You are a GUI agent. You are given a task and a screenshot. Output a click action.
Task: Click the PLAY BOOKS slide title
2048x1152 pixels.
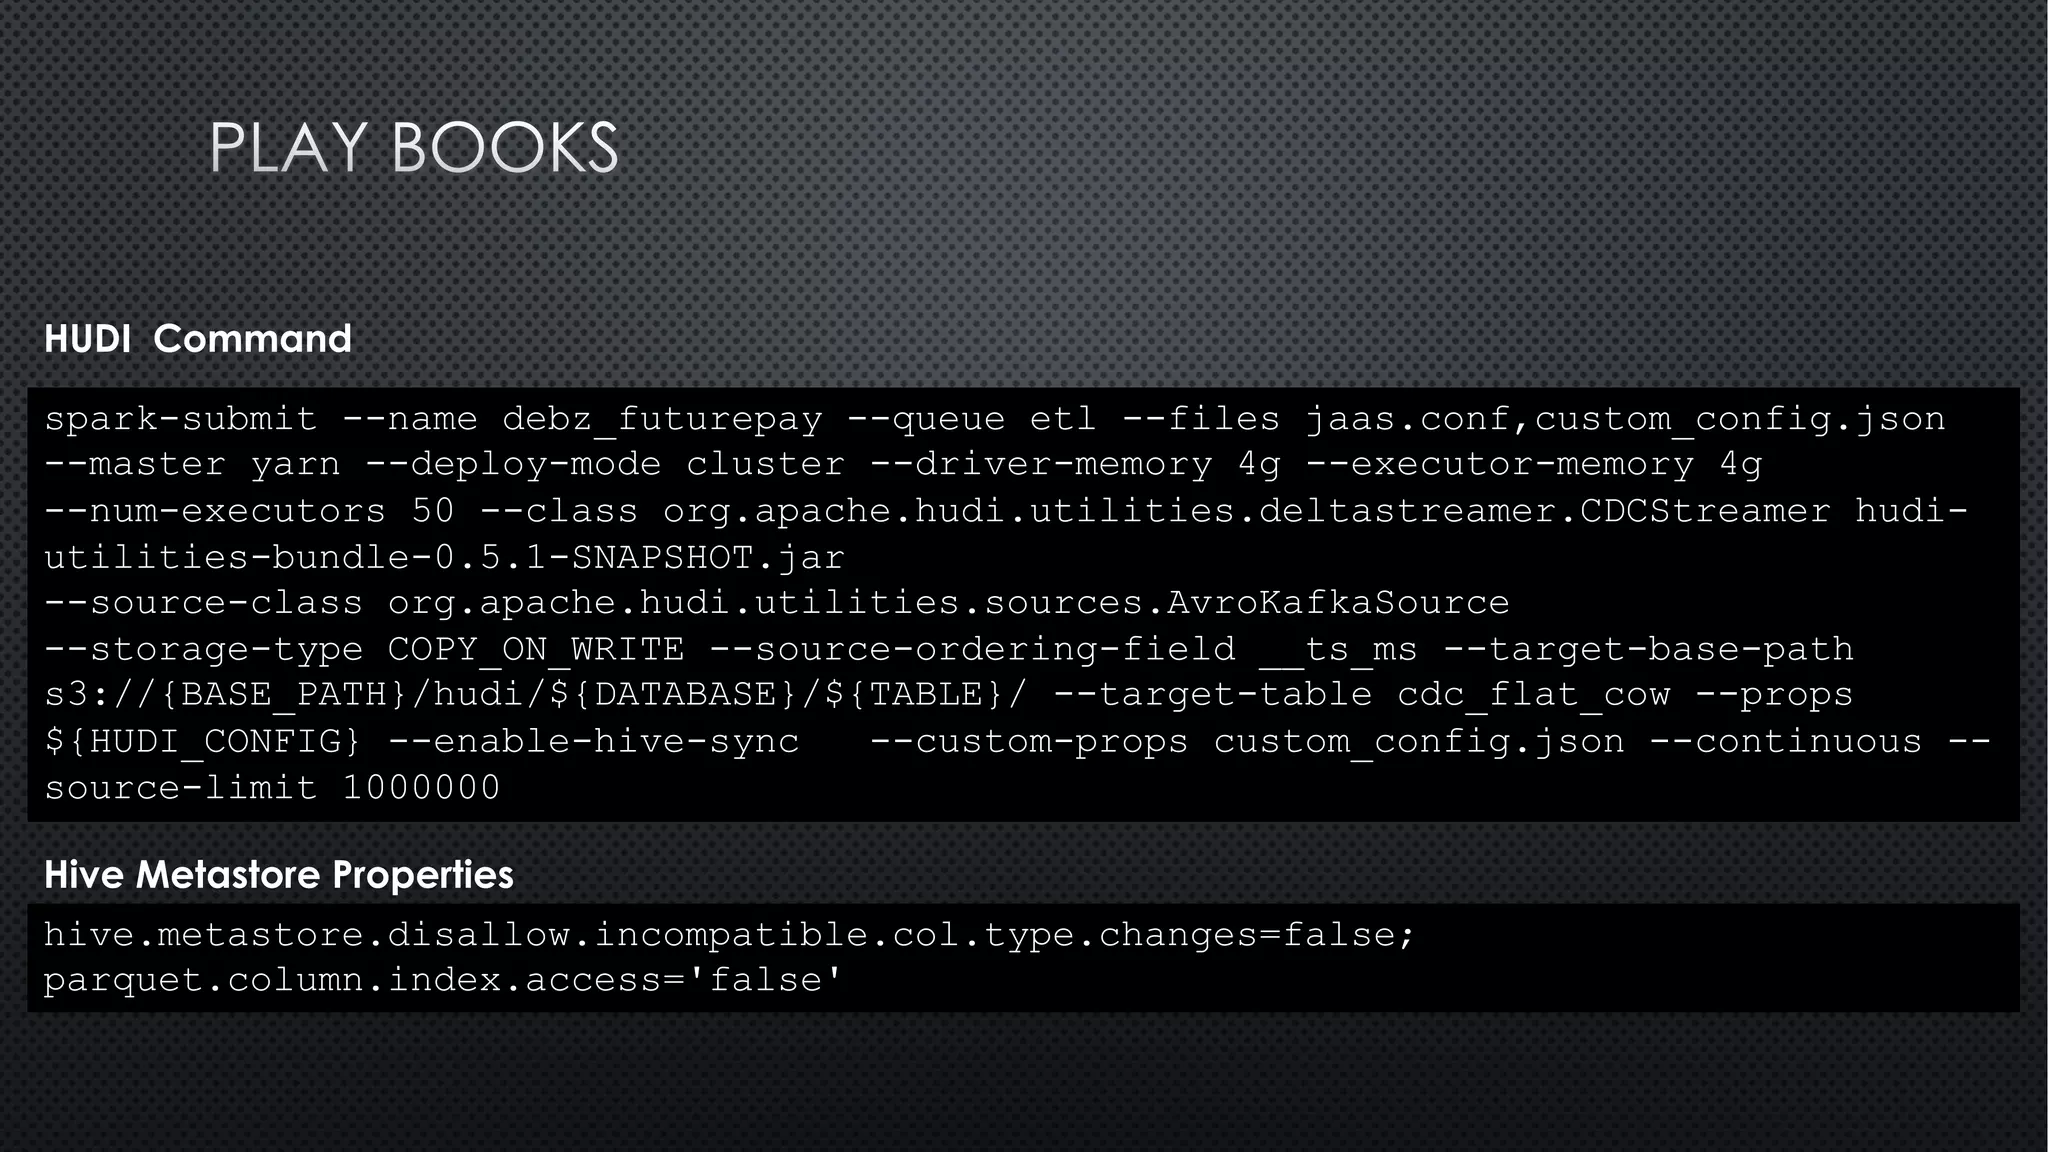tap(414, 148)
